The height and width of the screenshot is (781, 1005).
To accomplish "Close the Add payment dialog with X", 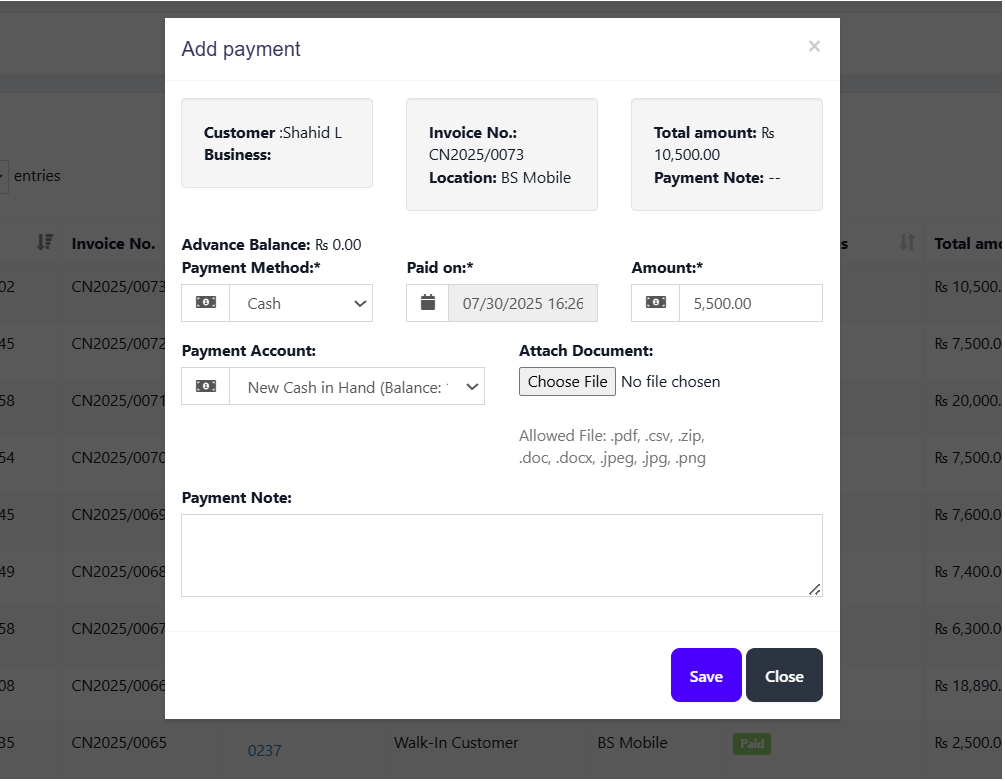I will point(814,46).
